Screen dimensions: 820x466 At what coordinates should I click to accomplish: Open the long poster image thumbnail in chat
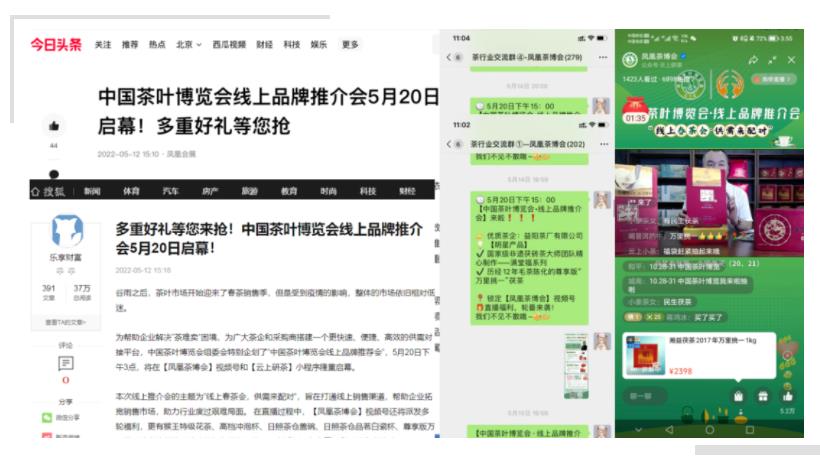pos(576,366)
